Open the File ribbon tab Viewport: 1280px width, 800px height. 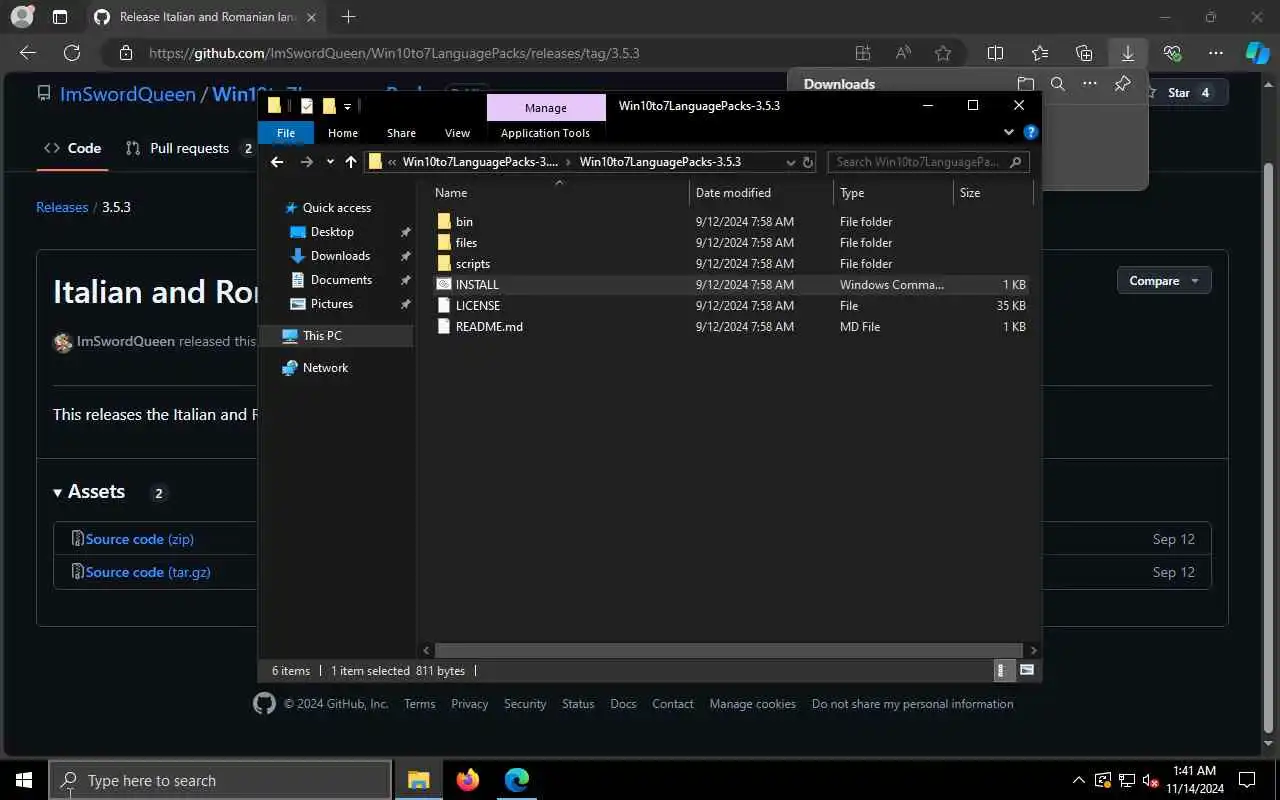[286, 133]
